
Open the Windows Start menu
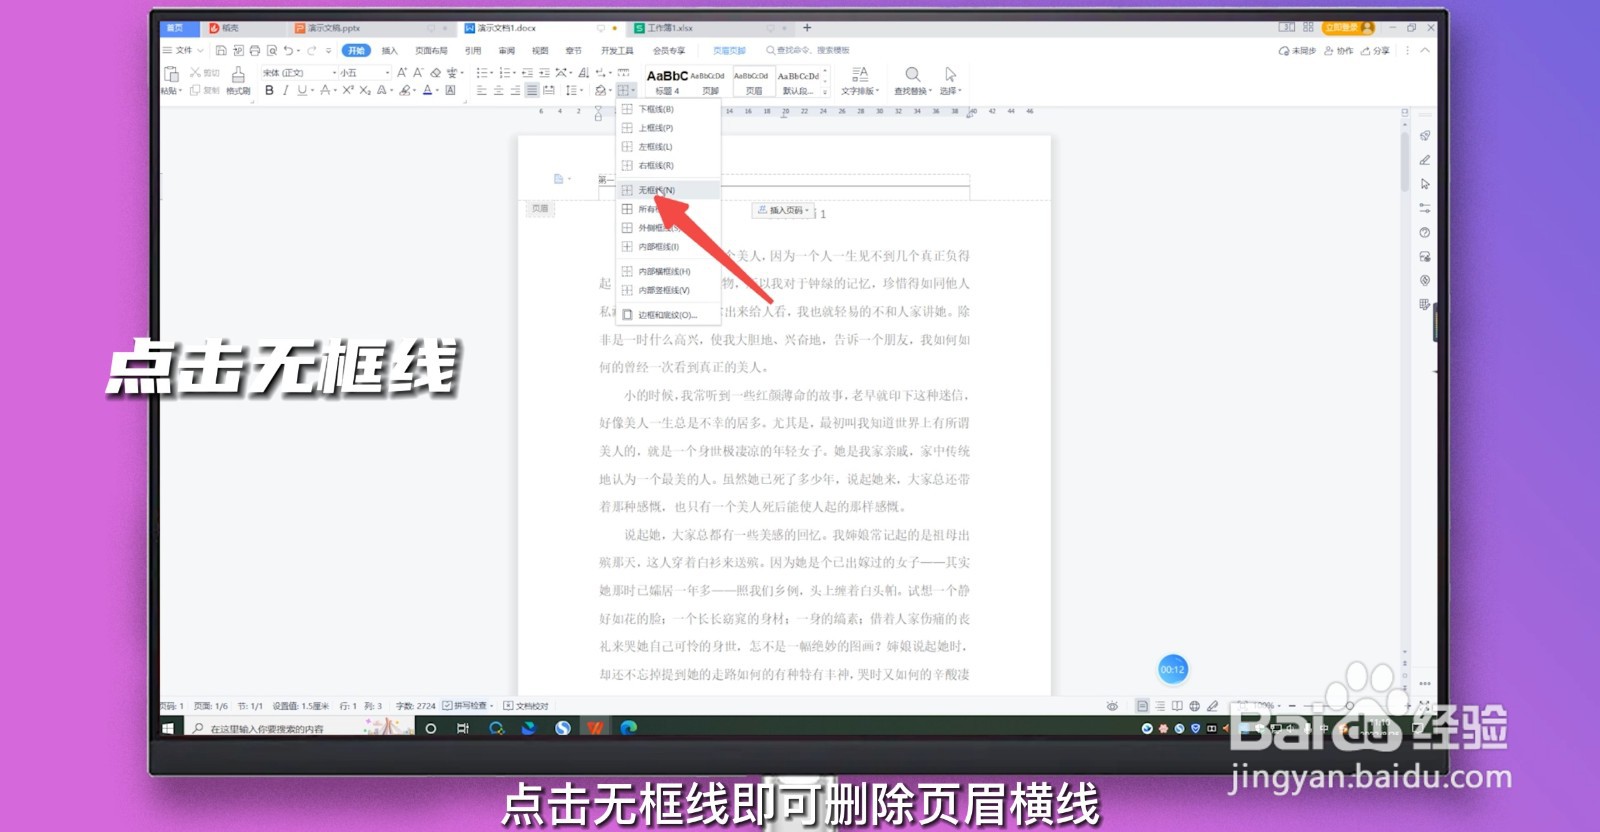168,728
